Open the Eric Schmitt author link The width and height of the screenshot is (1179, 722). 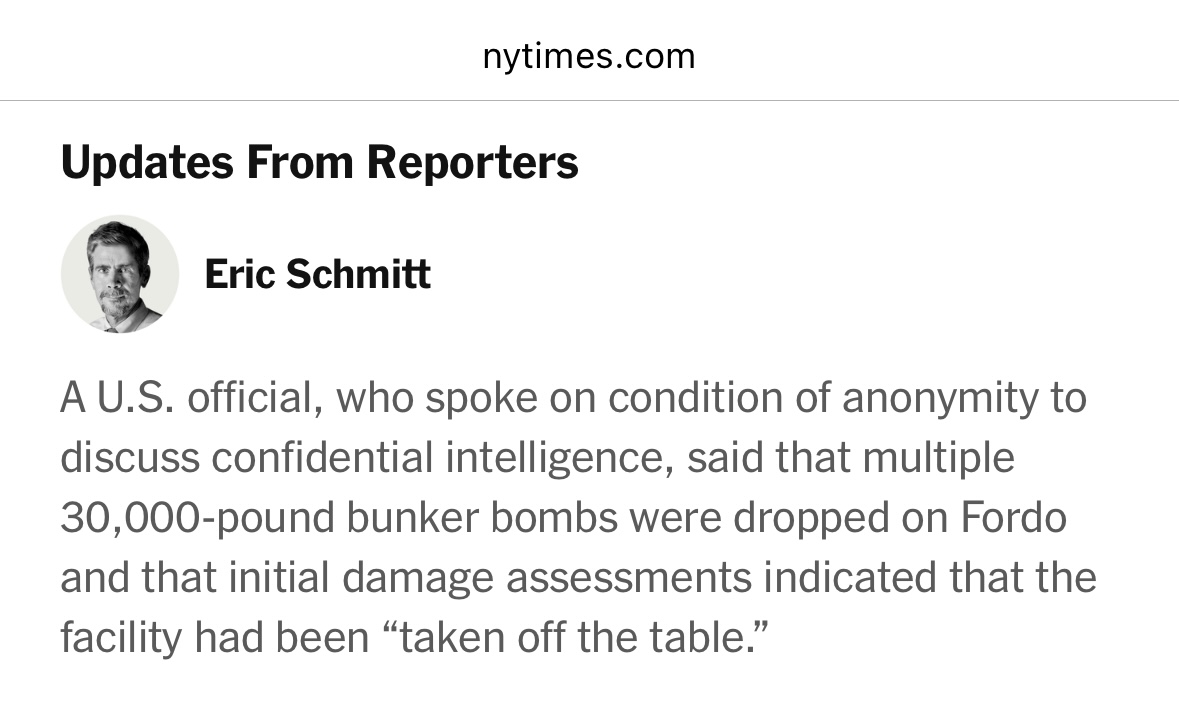(317, 274)
